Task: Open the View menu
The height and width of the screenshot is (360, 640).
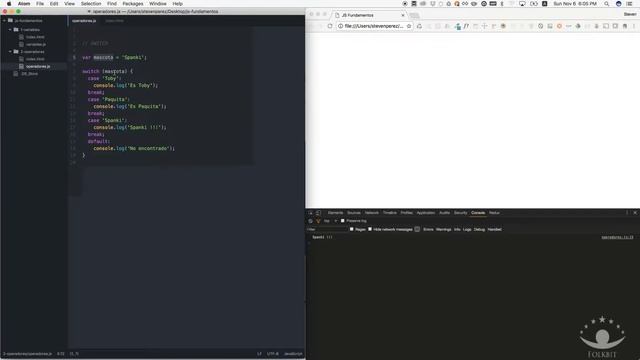Action: coord(69,4)
